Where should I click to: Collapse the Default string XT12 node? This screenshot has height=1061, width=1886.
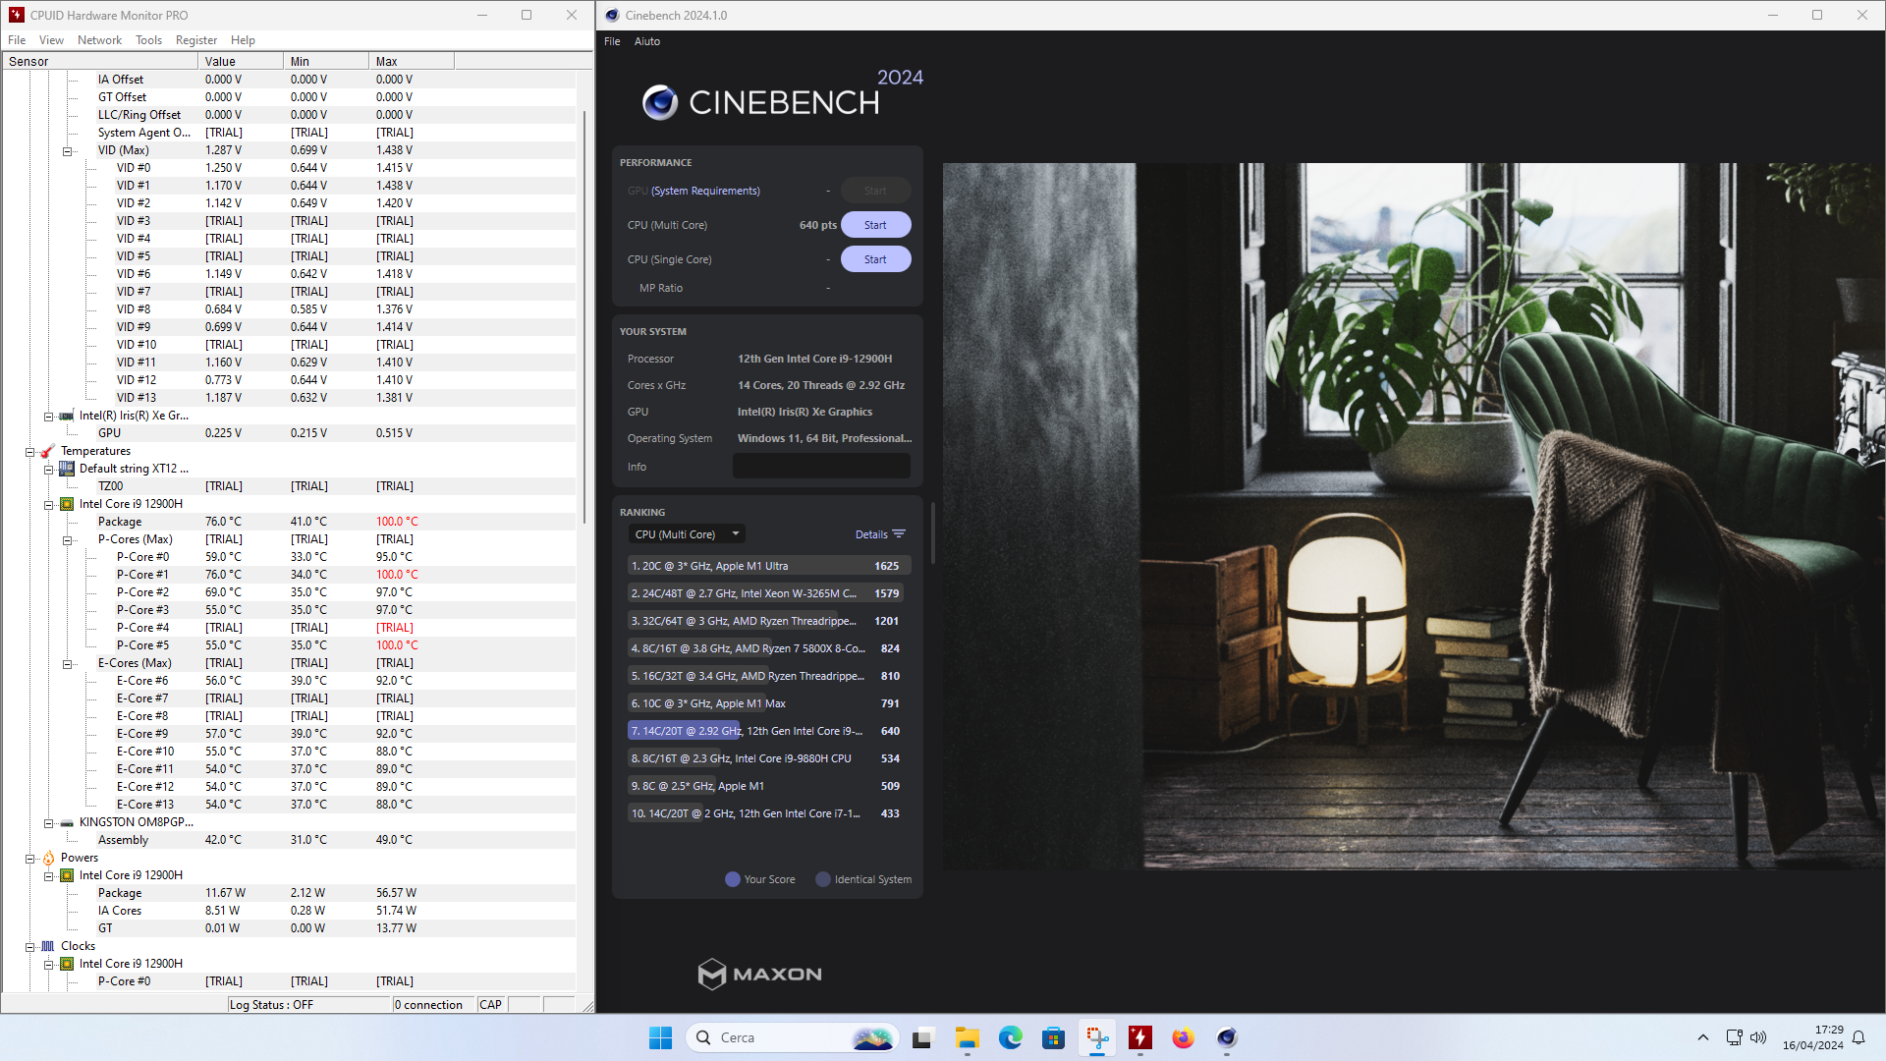[48, 469]
